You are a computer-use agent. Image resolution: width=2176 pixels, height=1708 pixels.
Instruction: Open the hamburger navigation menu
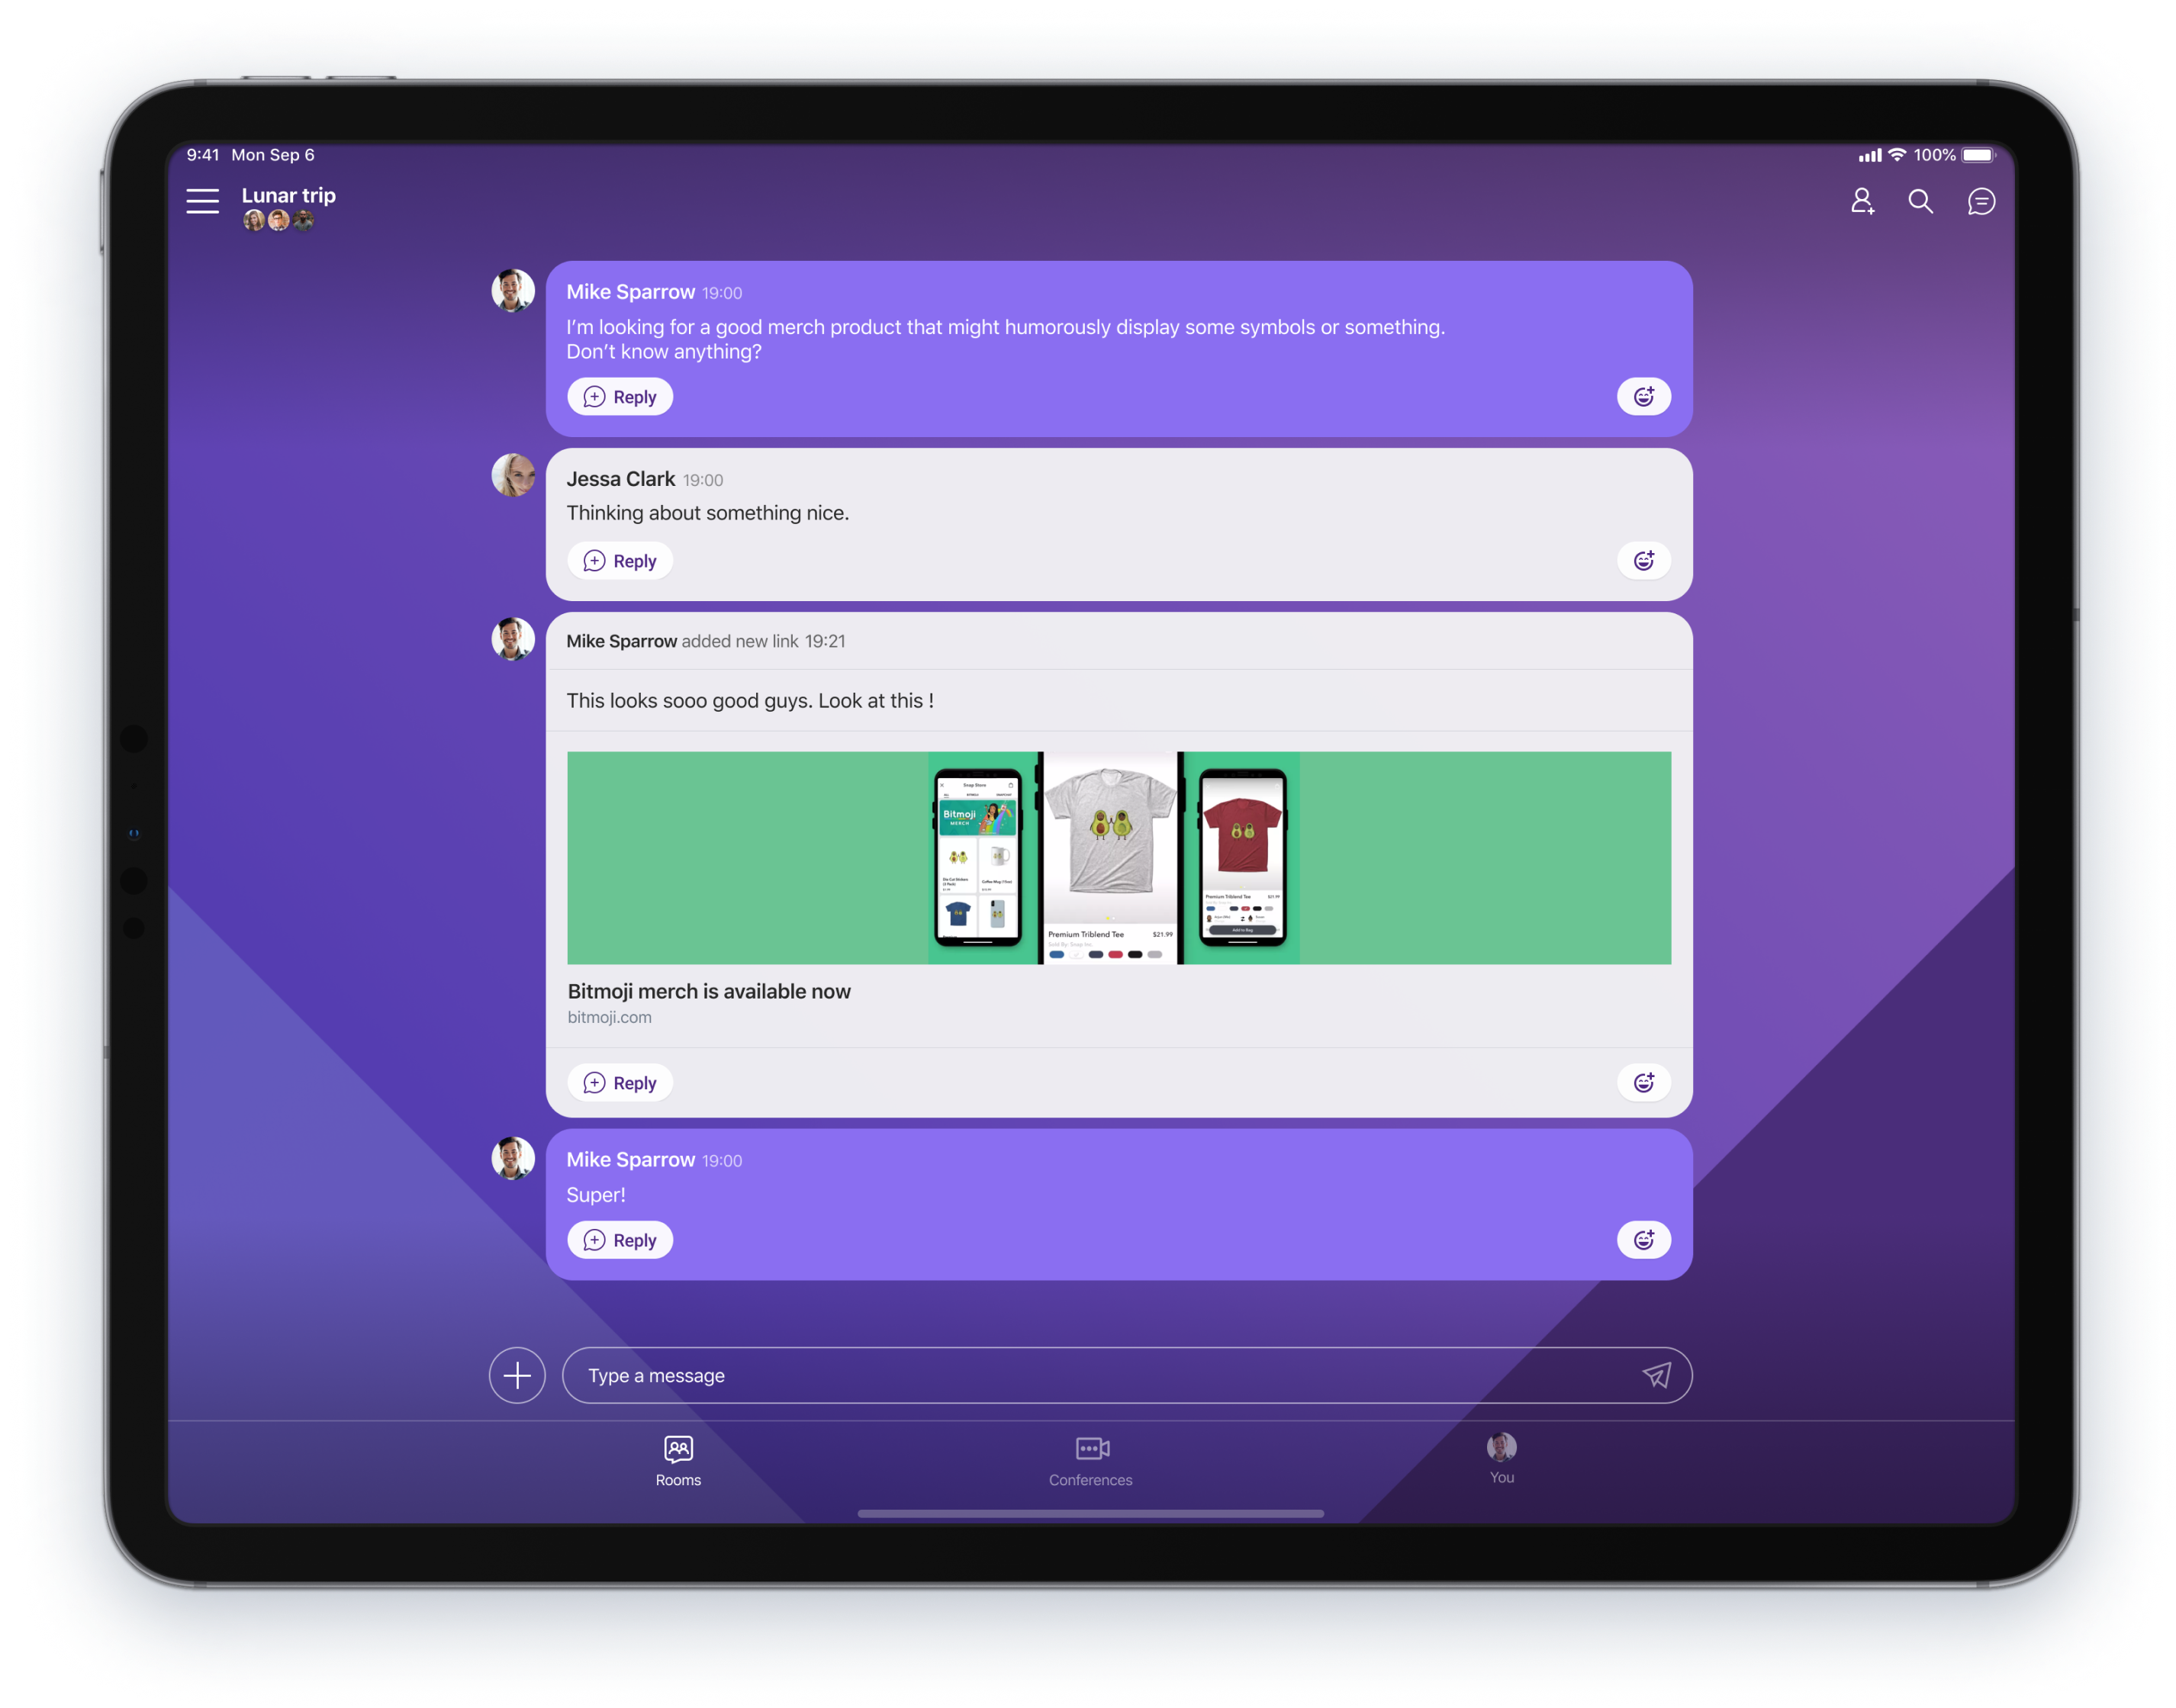(203, 201)
